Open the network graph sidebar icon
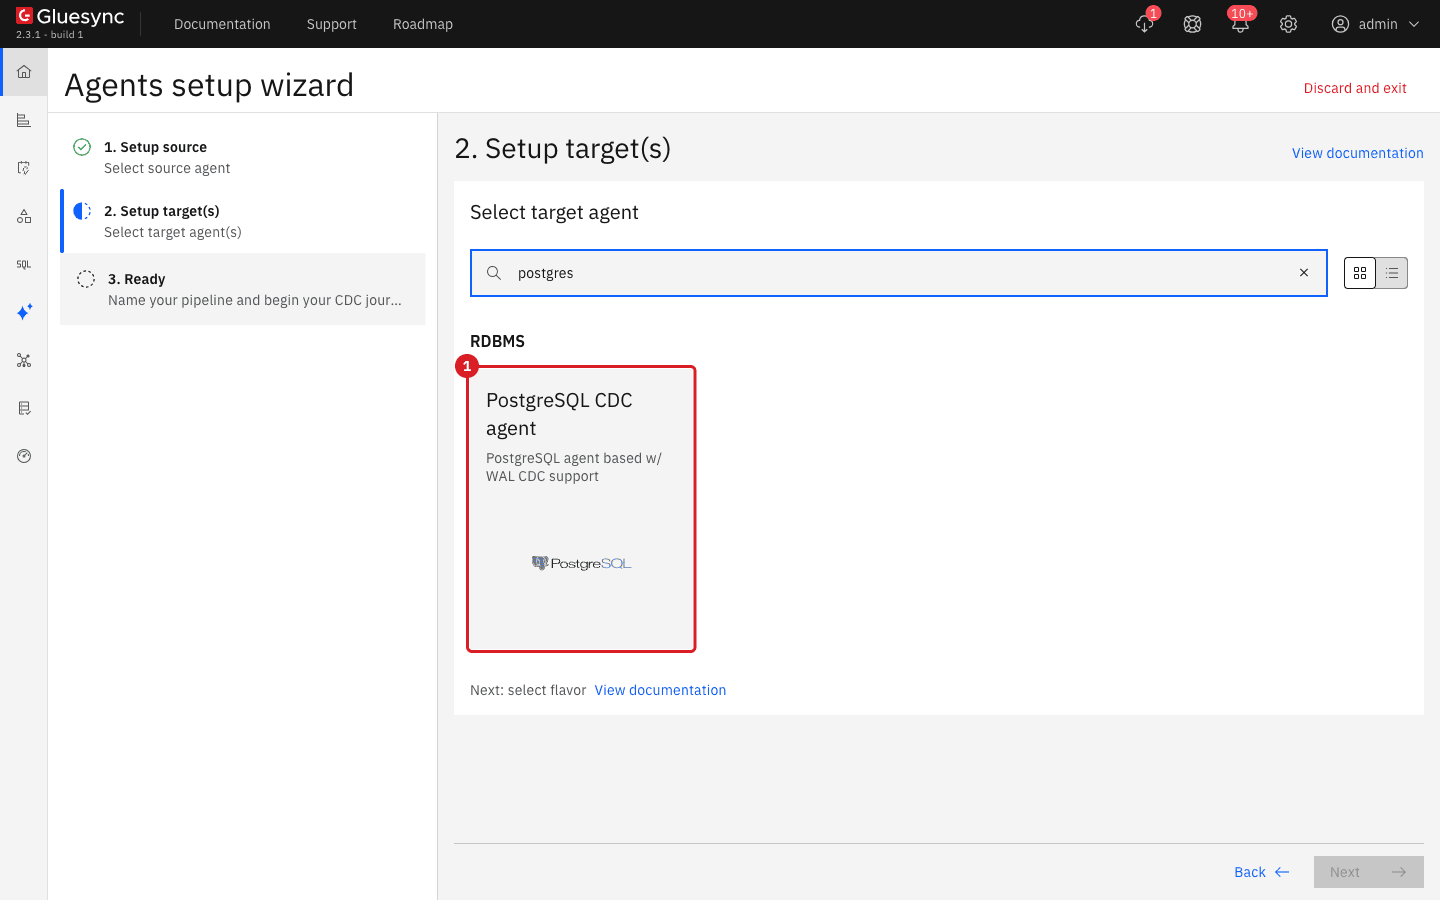Screen dimensions: 1440x900 click(24, 360)
